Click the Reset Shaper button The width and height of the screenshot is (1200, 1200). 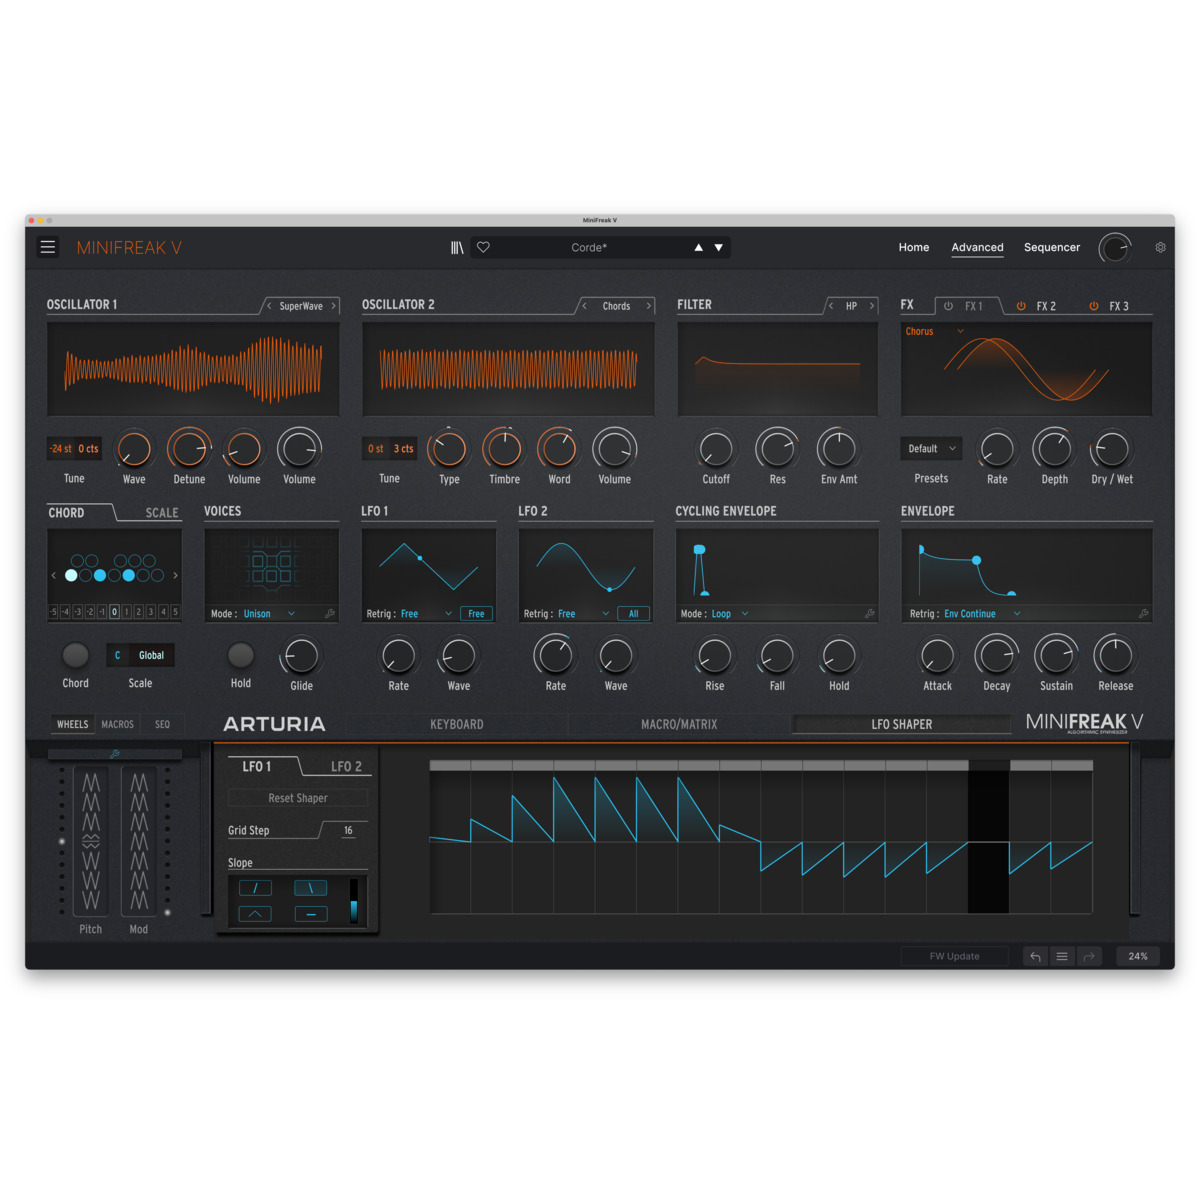[298, 798]
